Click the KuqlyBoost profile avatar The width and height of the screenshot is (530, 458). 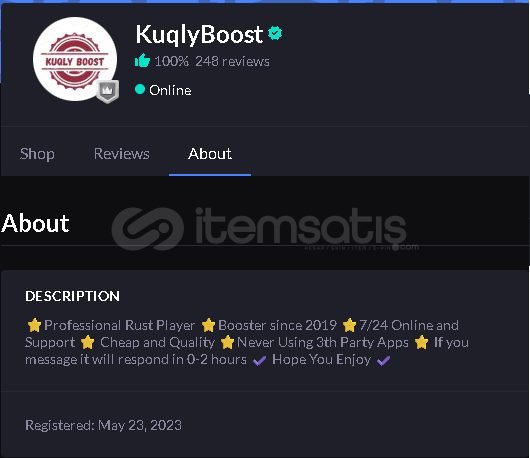(x=75, y=59)
